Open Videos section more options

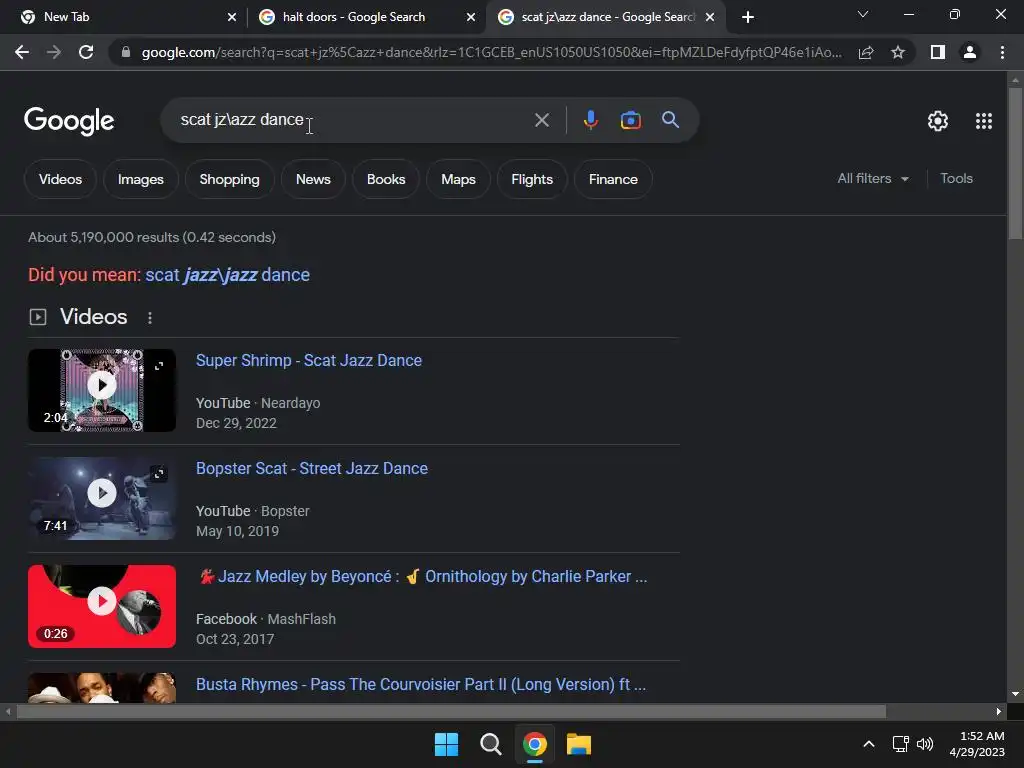pyautogui.click(x=150, y=317)
